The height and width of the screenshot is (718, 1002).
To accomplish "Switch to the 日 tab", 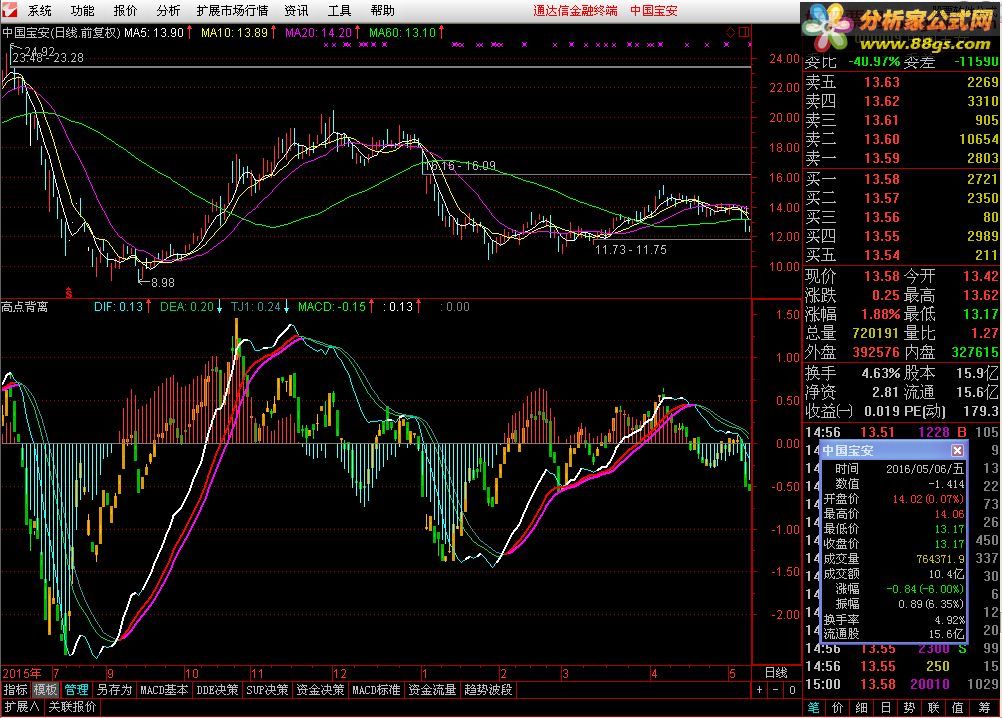I will click(886, 708).
